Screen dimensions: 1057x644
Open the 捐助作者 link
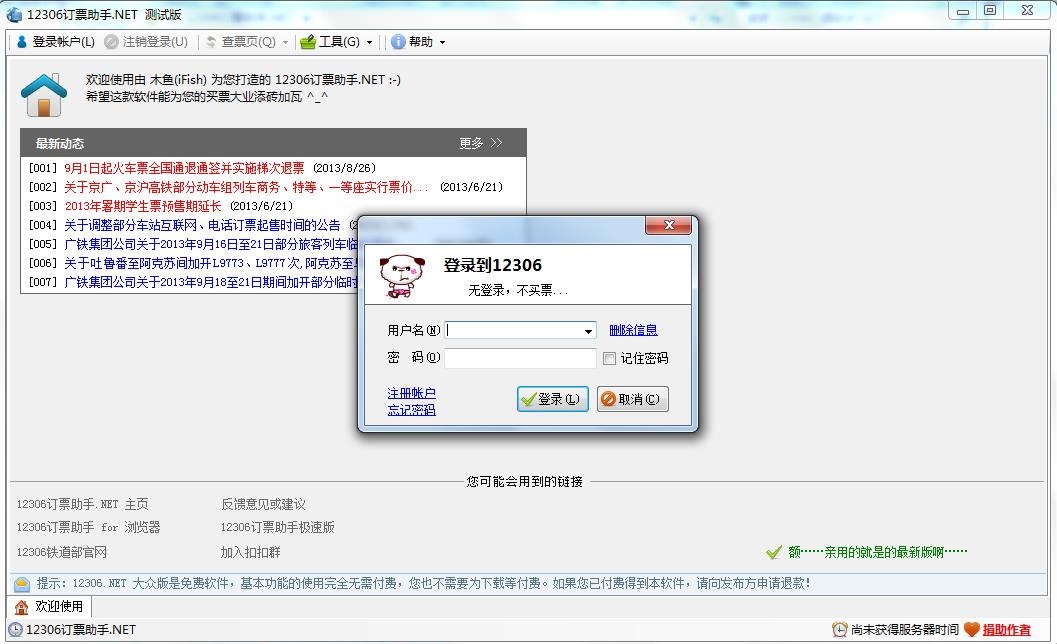(x=1006, y=630)
